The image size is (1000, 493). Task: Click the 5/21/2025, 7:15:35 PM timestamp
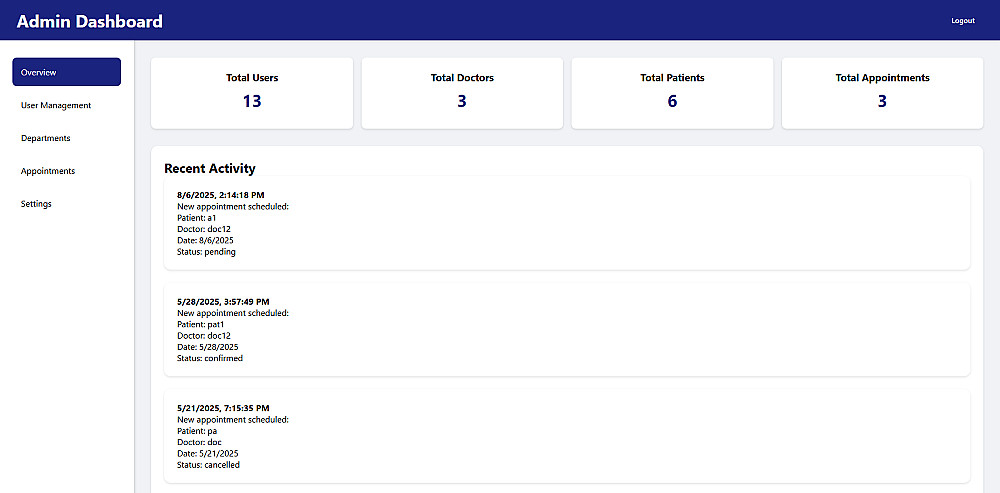pyautogui.click(x=223, y=408)
